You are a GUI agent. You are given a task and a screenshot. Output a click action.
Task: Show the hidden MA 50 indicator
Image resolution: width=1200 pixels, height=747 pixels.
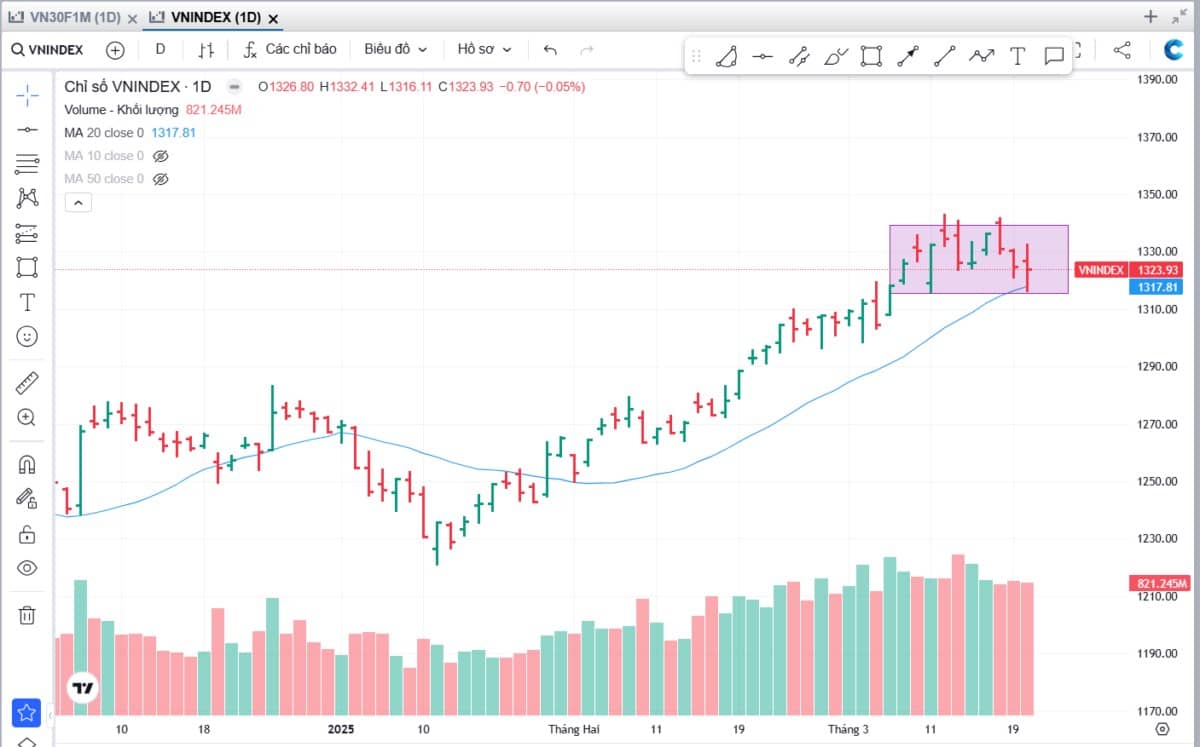(x=161, y=179)
